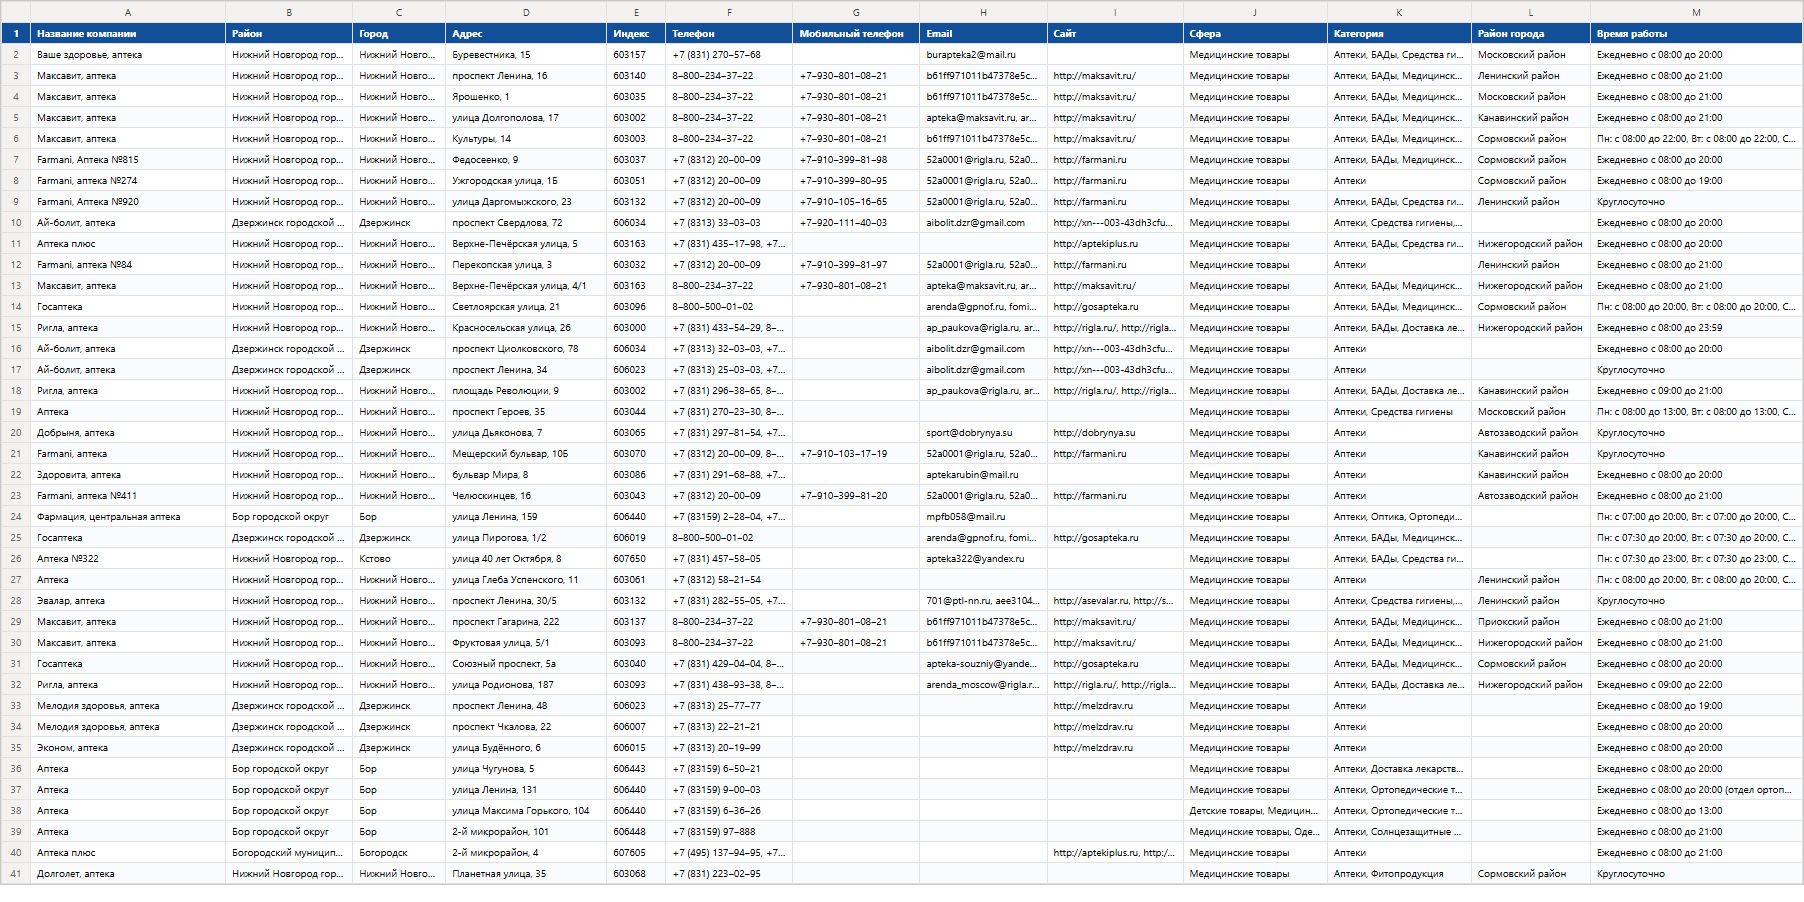Click the 'Сайт' header cell
Screen dimensions: 1804x902
pyautogui.click(x=1115, y=34)
